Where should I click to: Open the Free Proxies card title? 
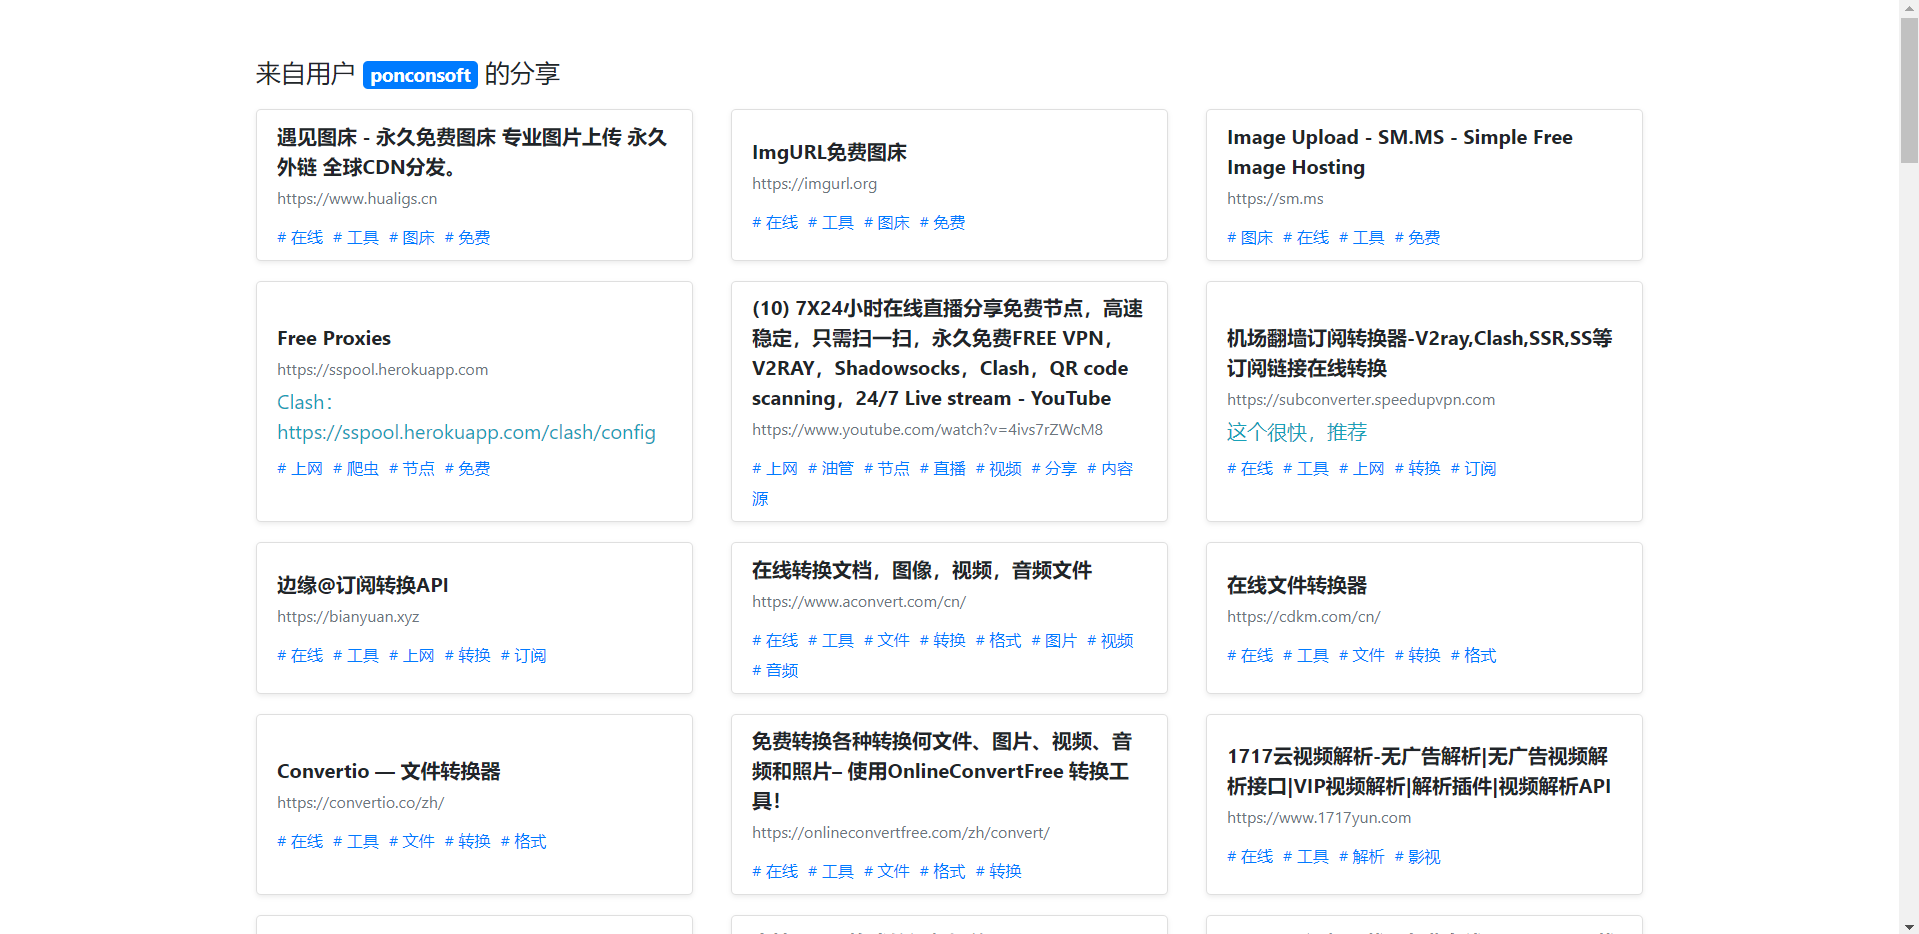tap(334, 338)
